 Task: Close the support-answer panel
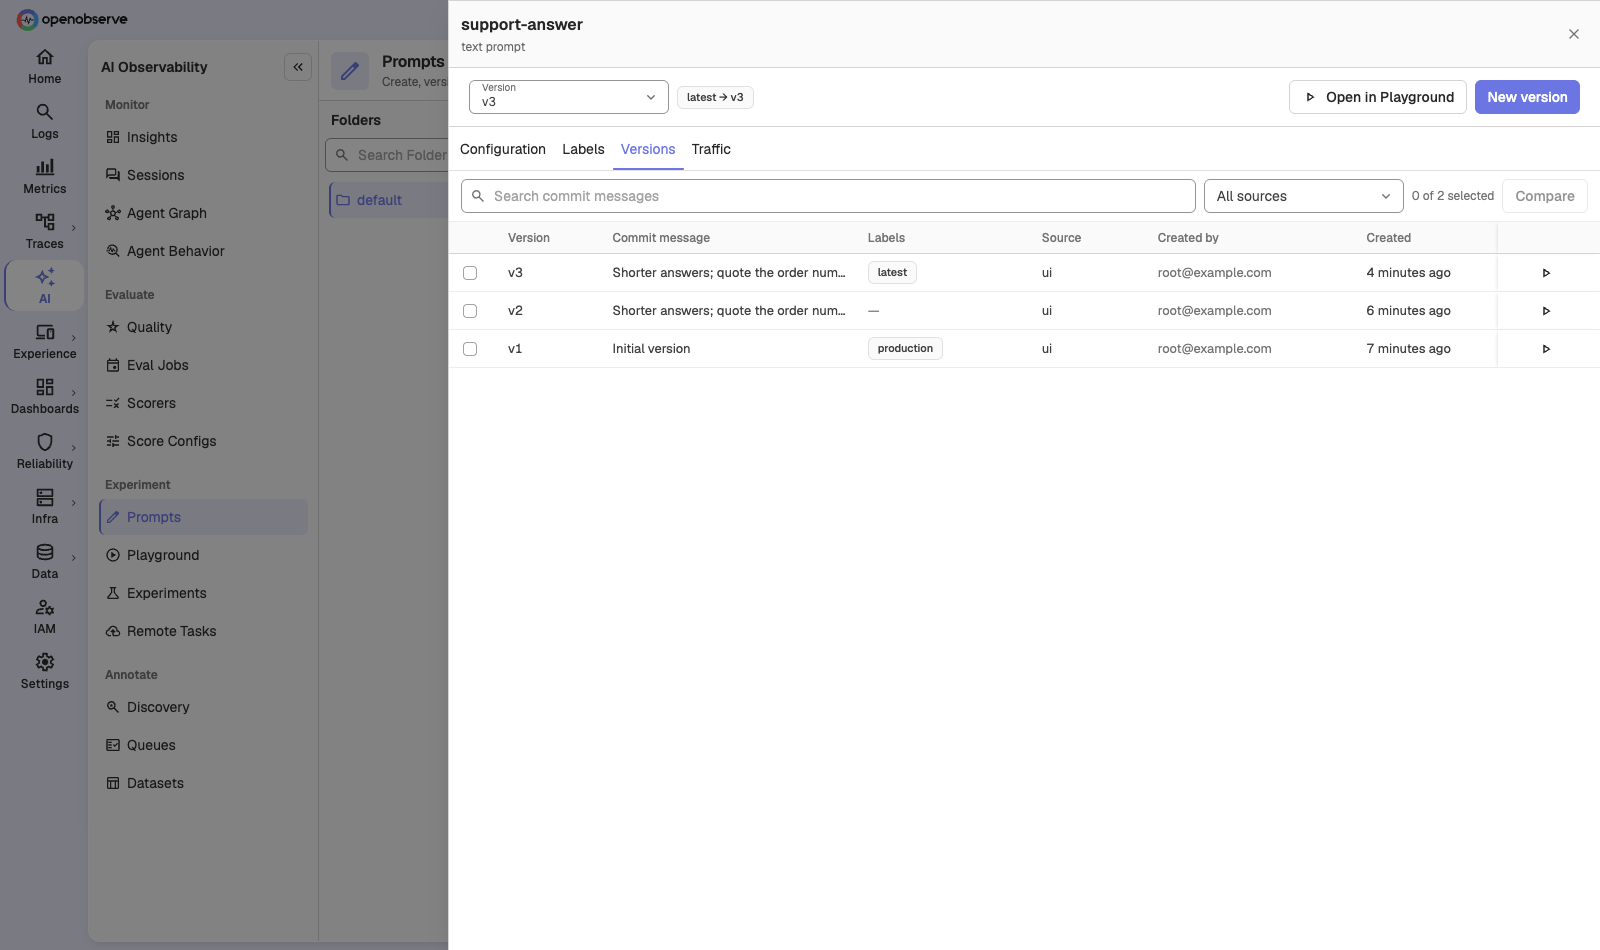(x=1574, y=34)
